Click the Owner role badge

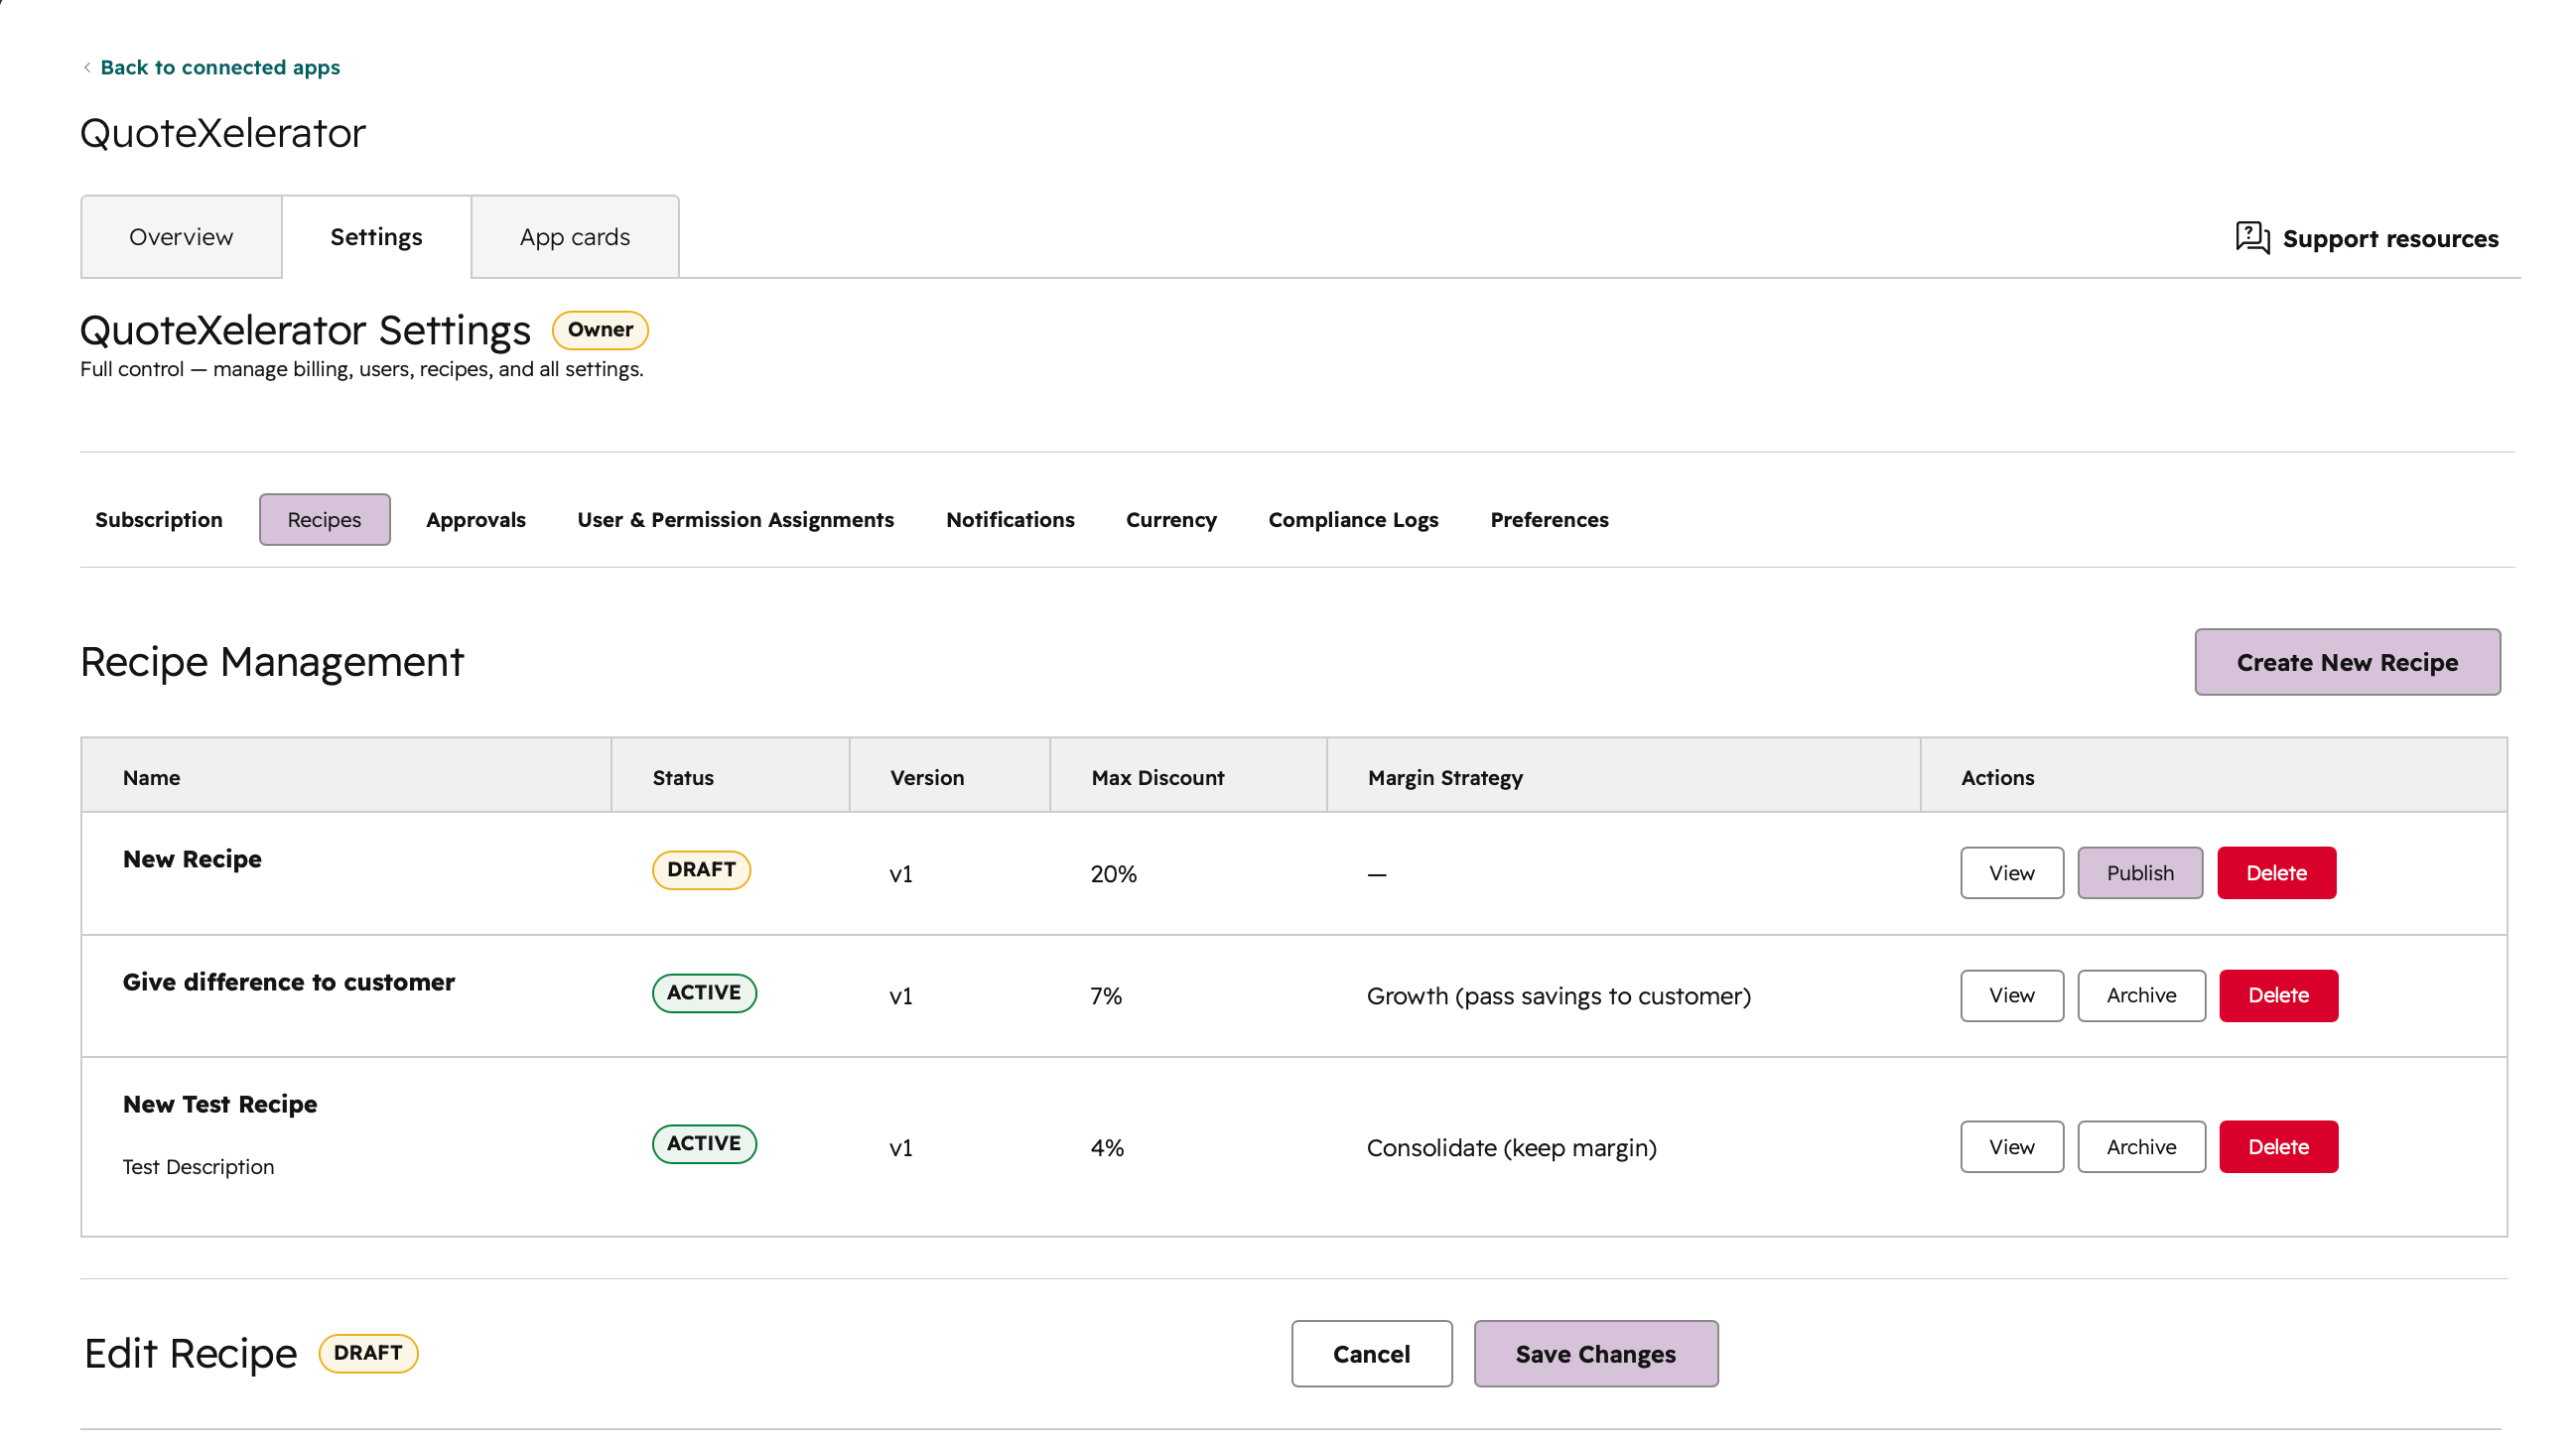click(x=600, y=330)
